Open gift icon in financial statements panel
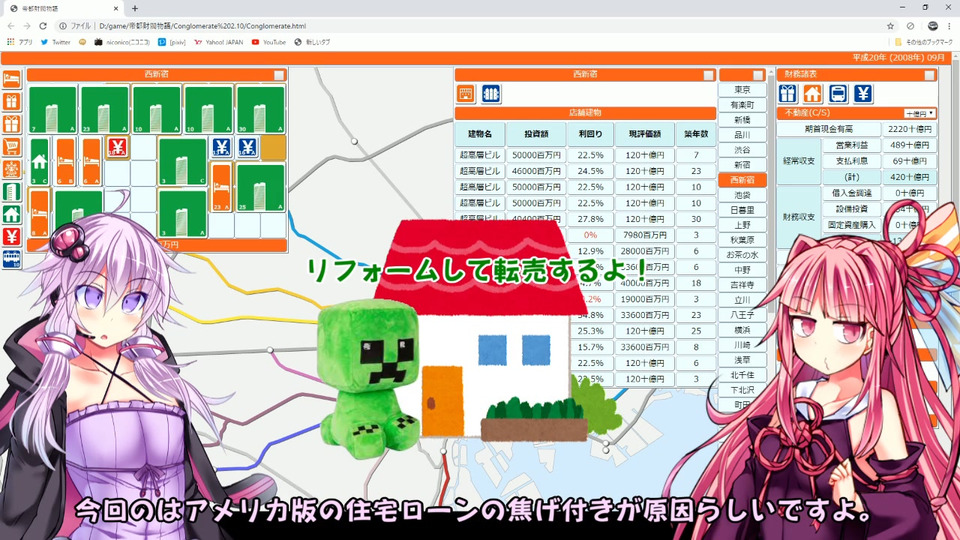This screenshot has height=540, width=960. tap(788, 94)
